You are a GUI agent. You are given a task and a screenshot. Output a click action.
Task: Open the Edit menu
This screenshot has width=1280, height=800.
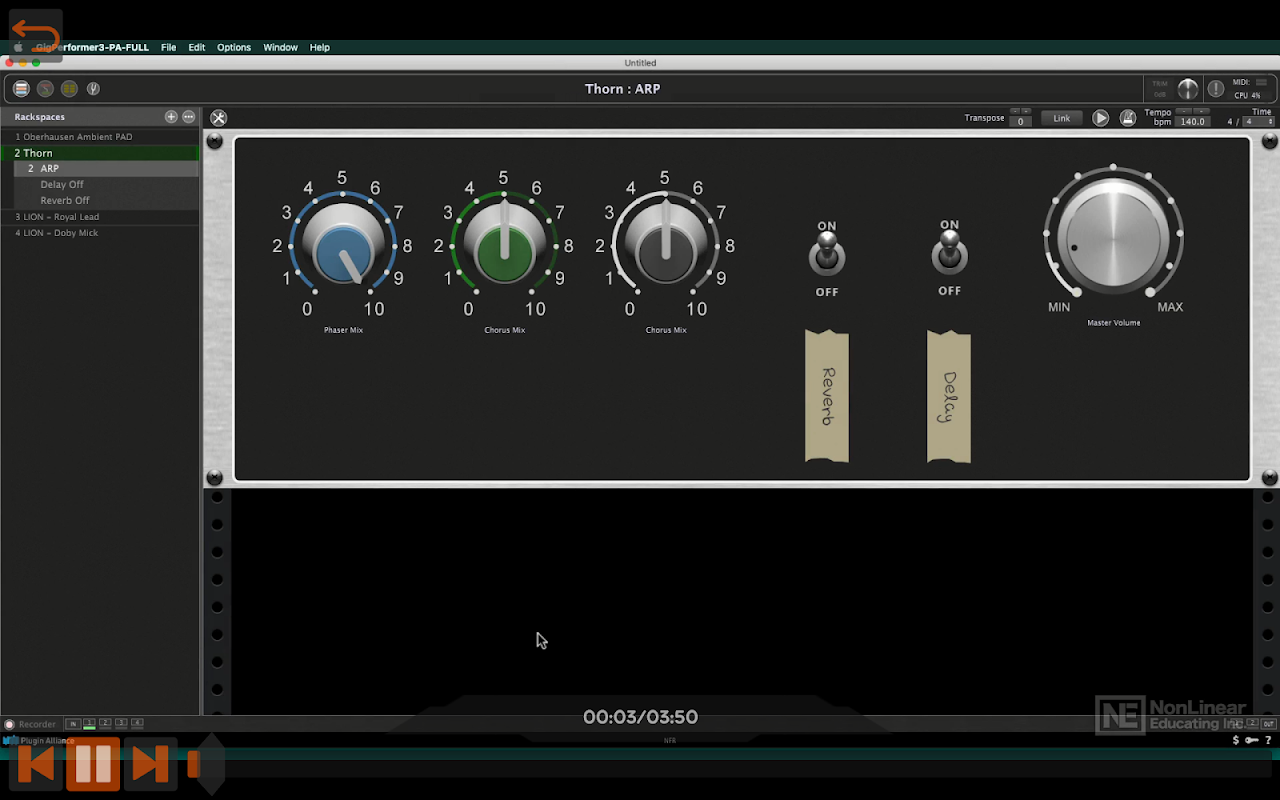197,47
